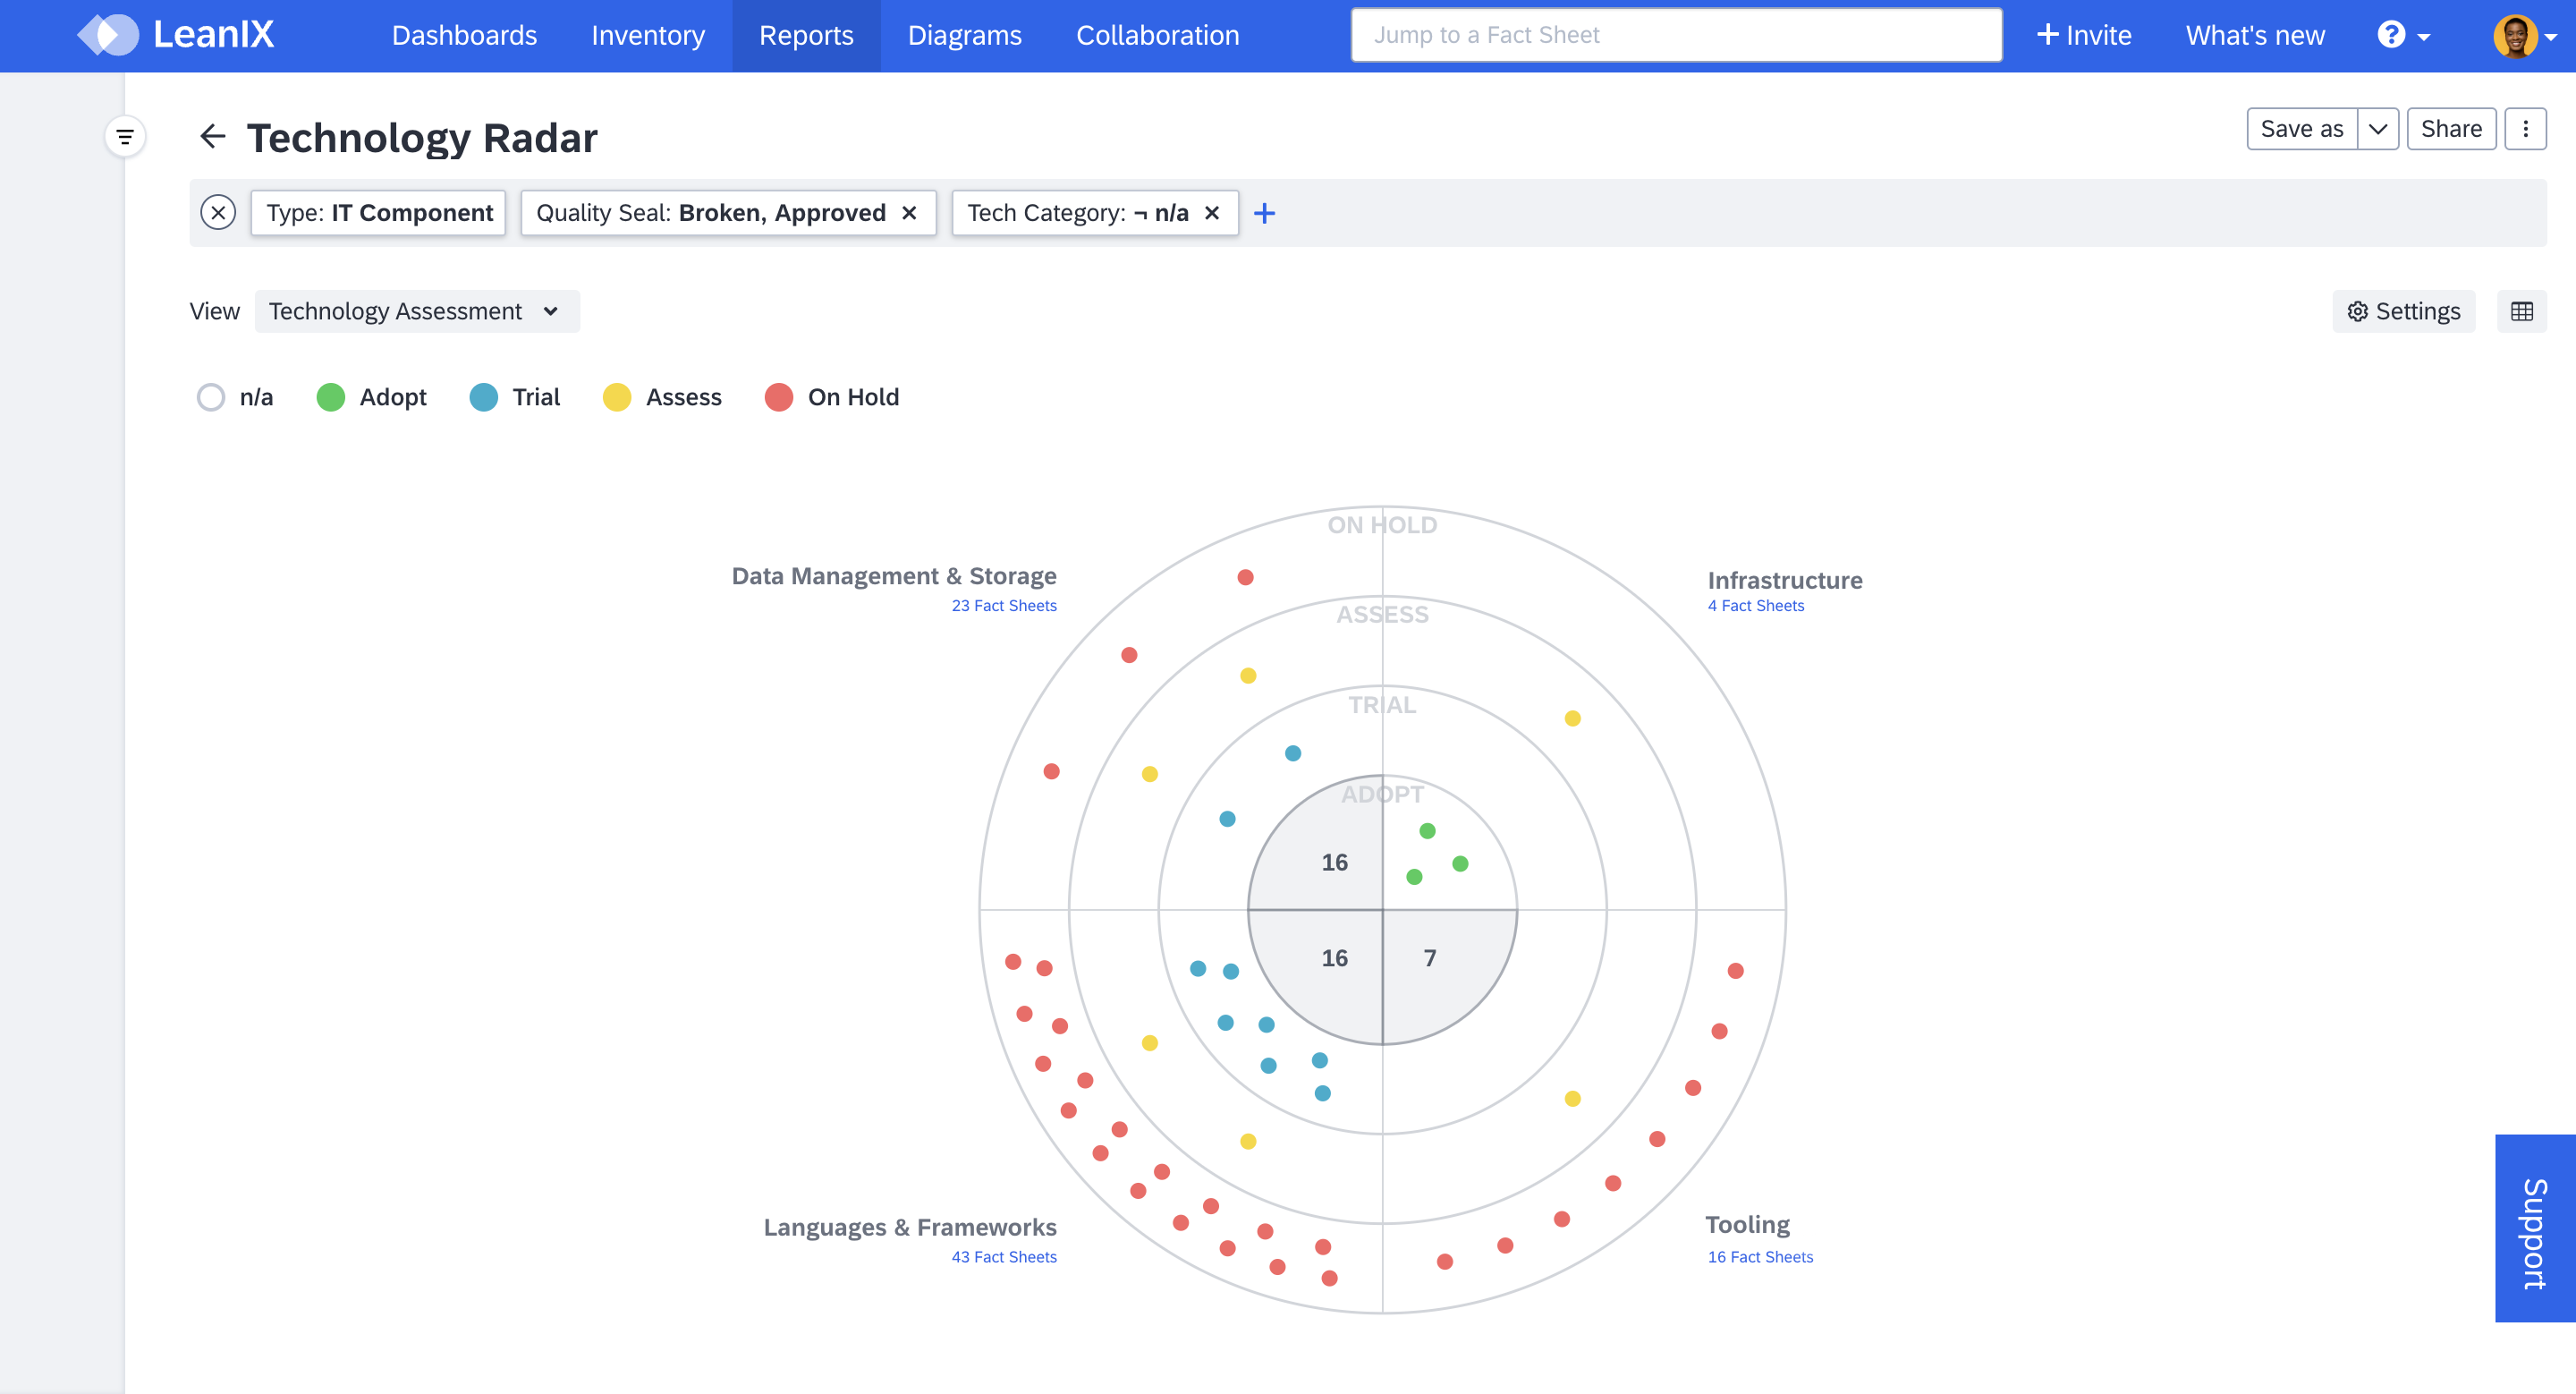Open the filter sidebar icon
This screenshot has width=2576, height=1394.
point(125,137)
